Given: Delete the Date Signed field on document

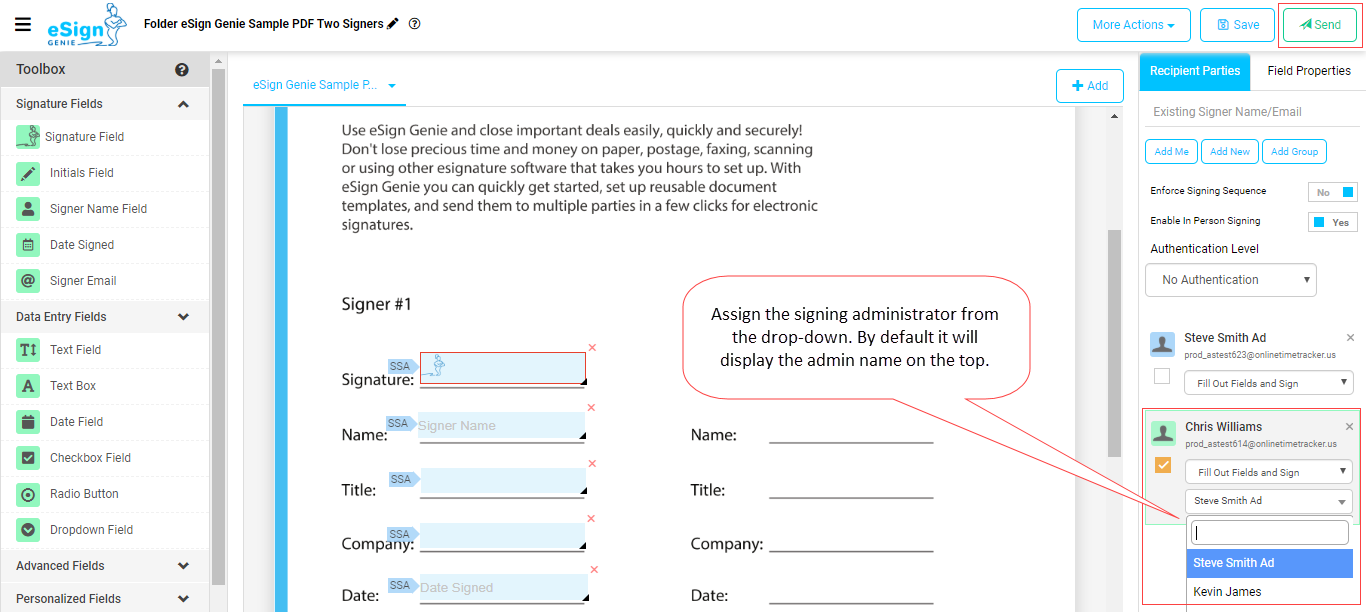Looking at the screenshot, I should click(x=592, y=570).
